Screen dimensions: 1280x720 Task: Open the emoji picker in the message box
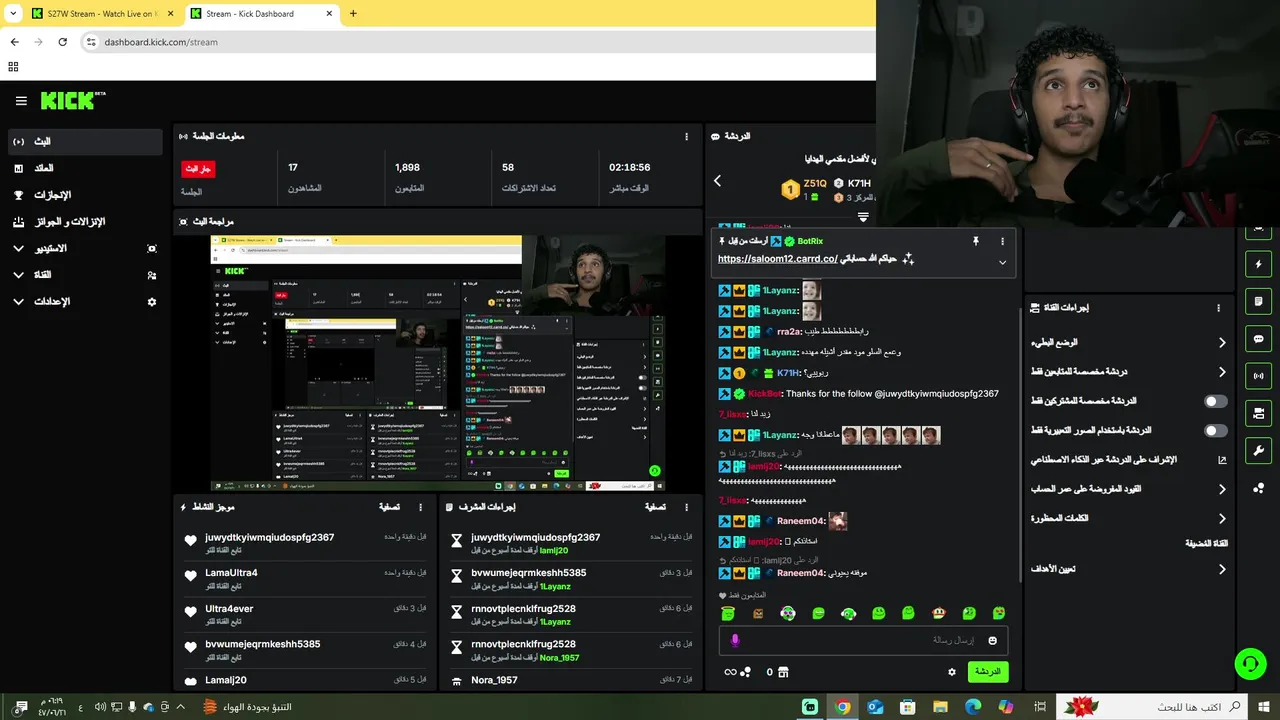992,640
